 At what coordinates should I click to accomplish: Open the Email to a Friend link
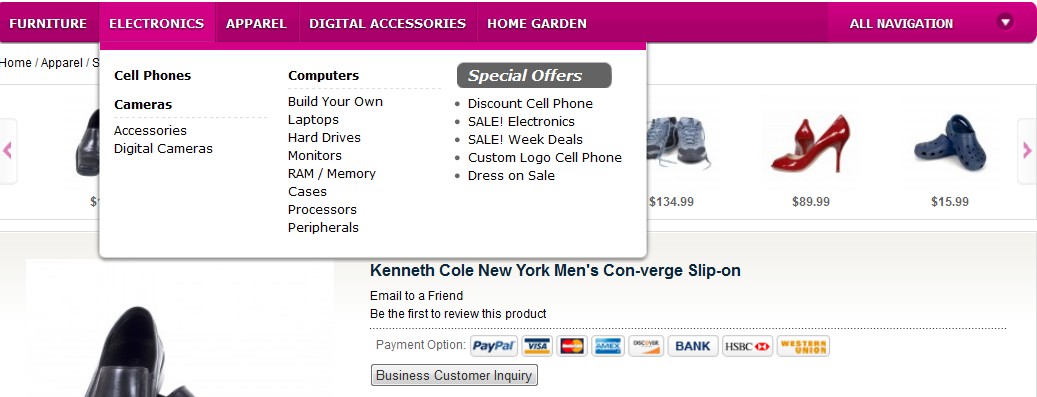click(417, 296)
